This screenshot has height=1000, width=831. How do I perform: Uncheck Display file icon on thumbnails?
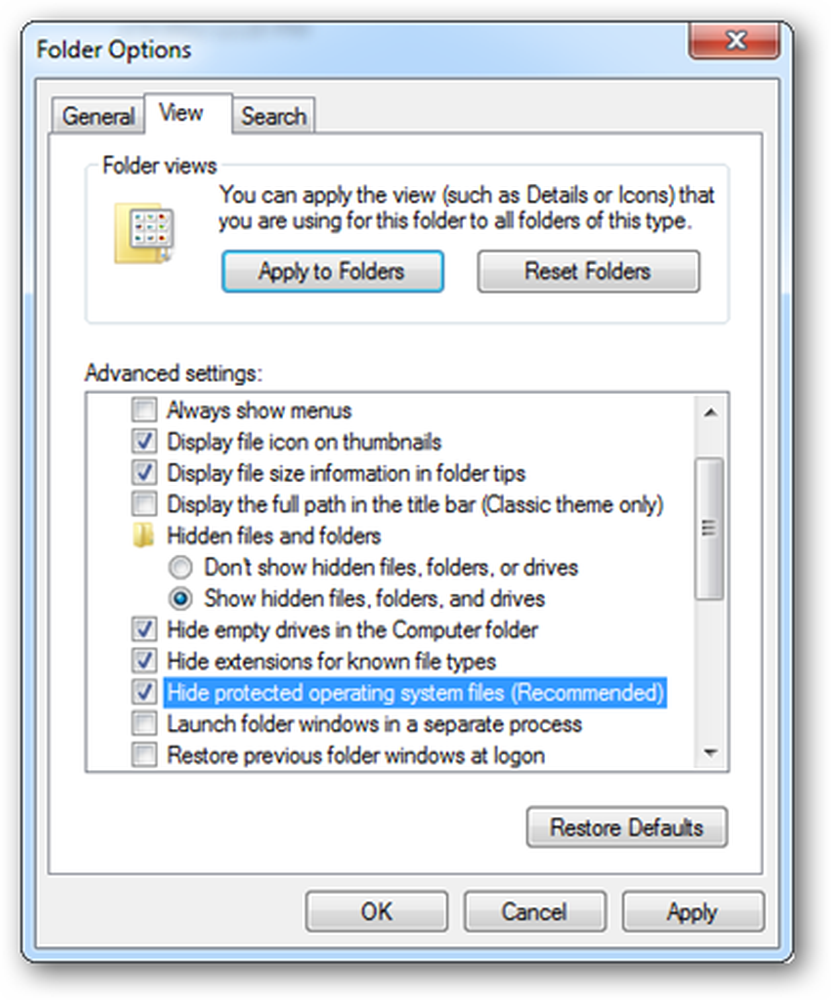pos(144,441)
